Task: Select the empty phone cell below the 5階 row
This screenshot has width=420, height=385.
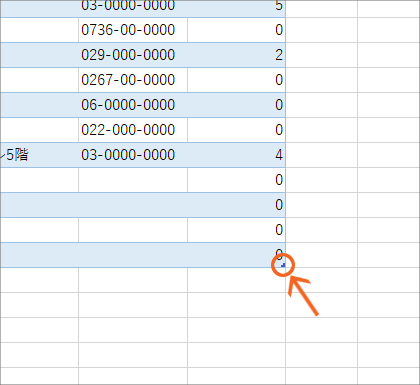Action: click(133, 180)
